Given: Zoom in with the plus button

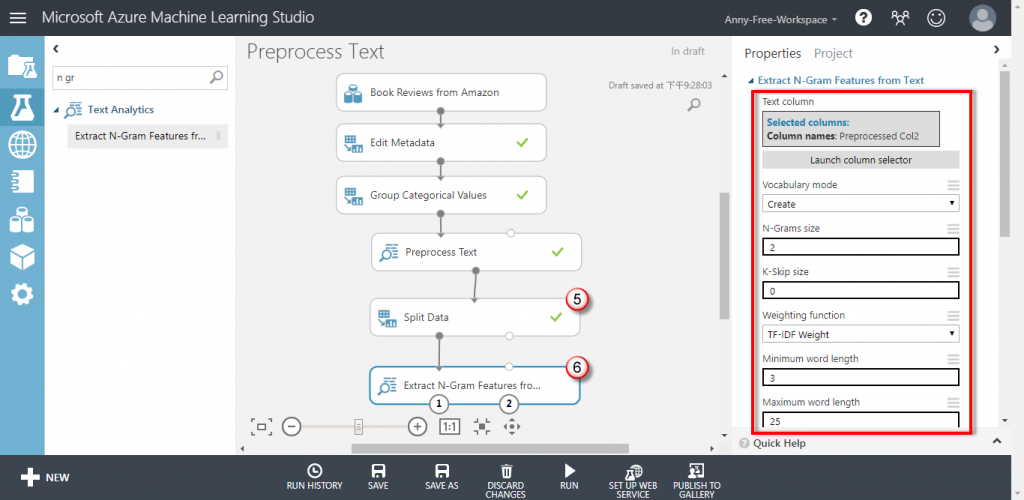Looking at the screenshot, I should point(417,427).
